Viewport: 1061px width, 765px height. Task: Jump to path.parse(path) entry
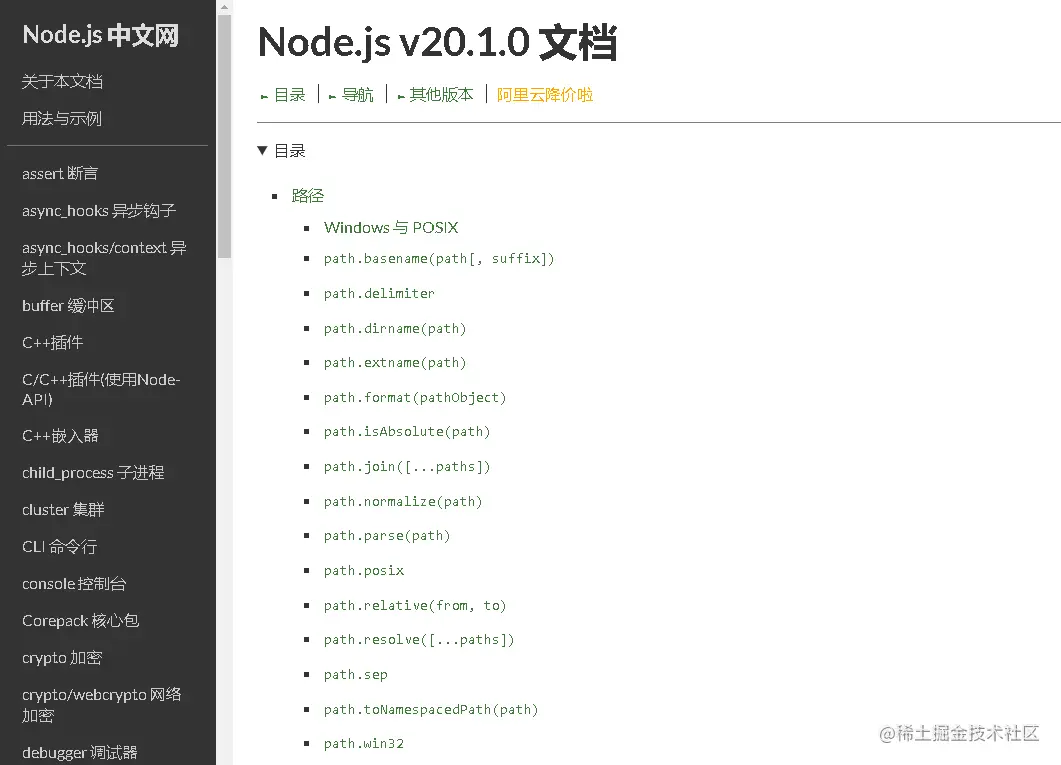[x=387, y=536]
